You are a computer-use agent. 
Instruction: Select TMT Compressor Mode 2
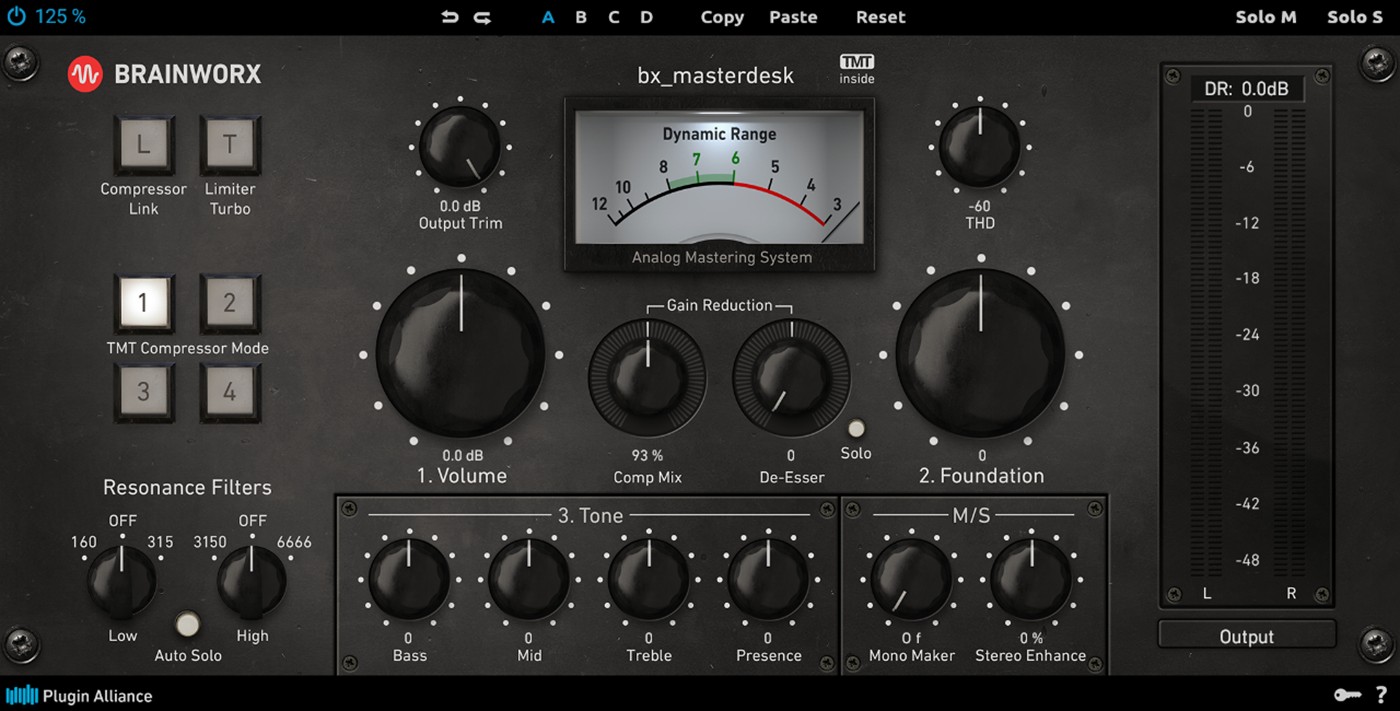click(x=230, y=303)
